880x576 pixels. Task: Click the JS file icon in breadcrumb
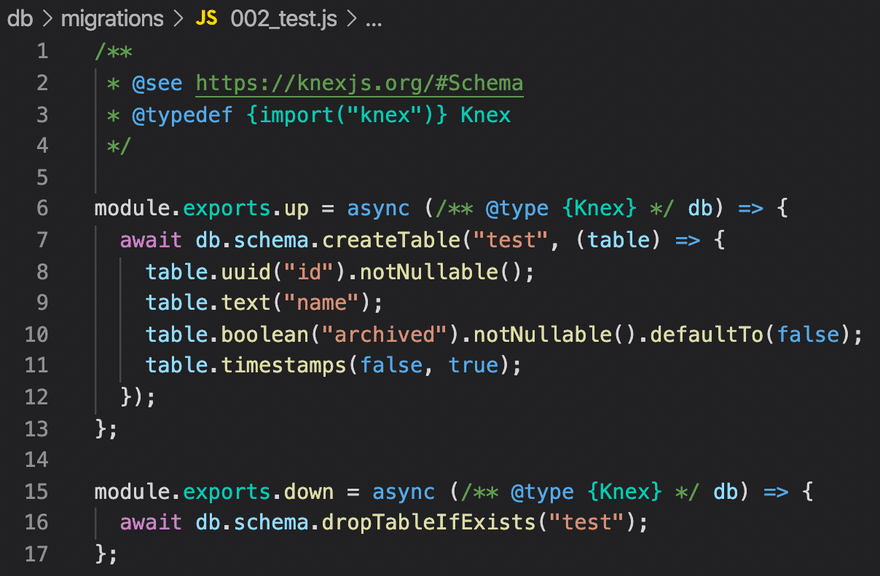(207, 18)
